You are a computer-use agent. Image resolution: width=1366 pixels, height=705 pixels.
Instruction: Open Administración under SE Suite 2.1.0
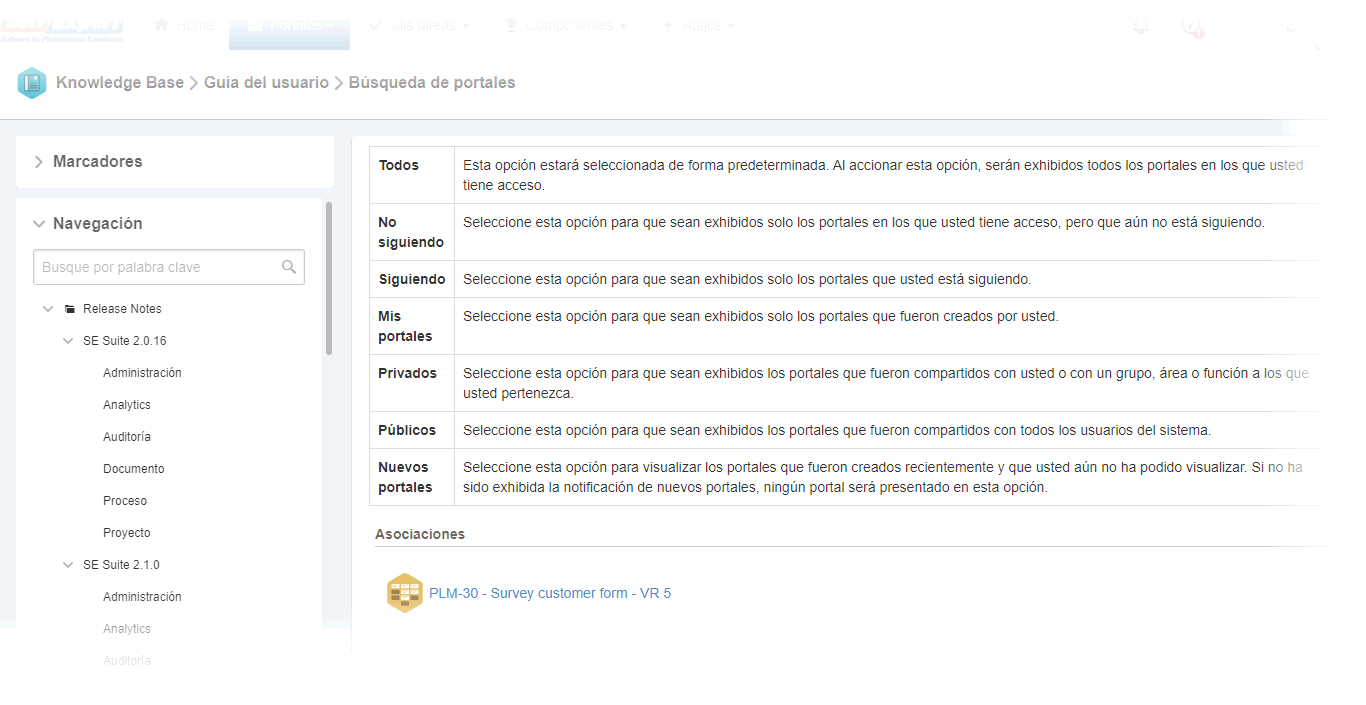tap(142, 597)
